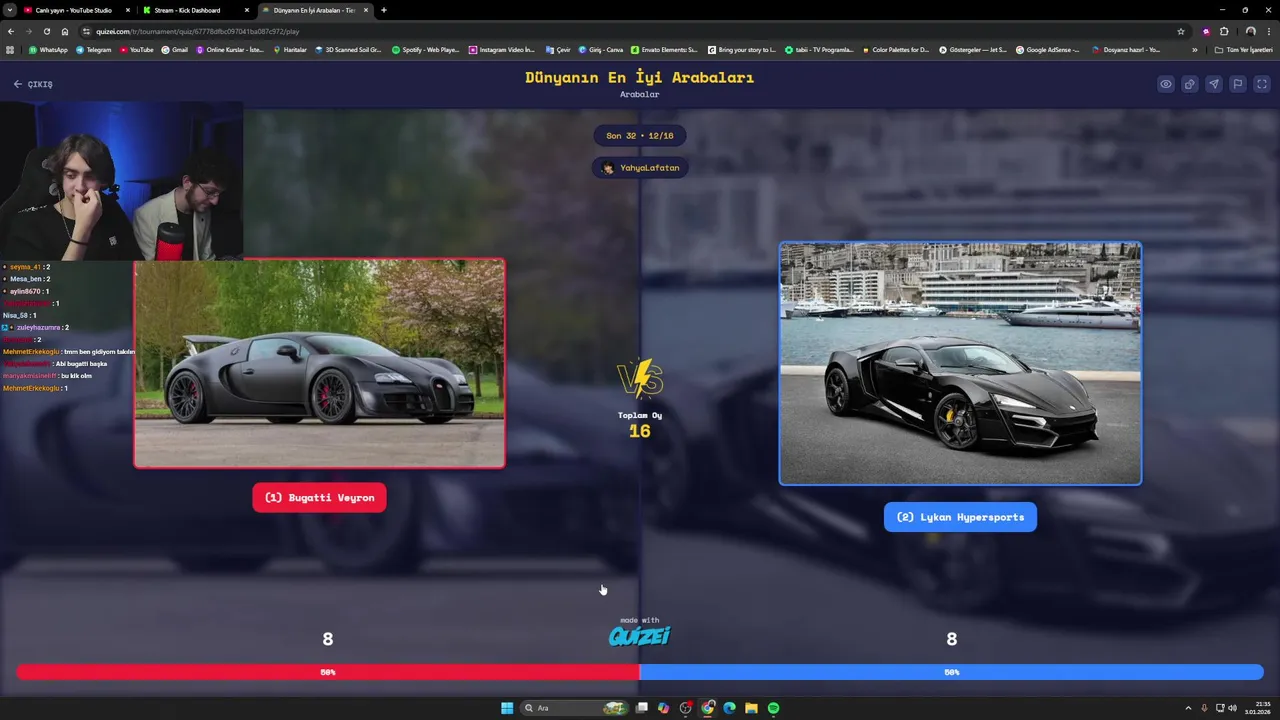The image size is (1280, 720).
Task: Open Google Chrome from the taskbar
Action: (708, 708)
